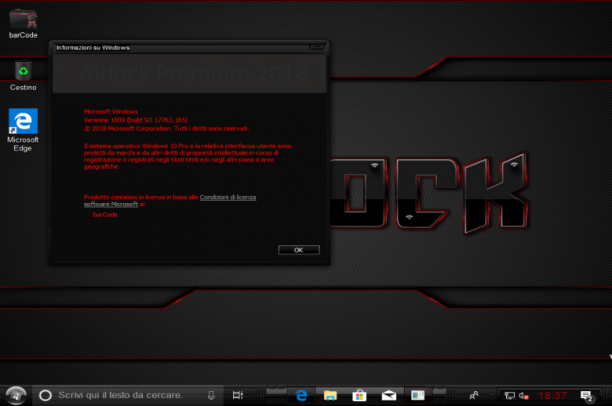Activate the microphone voice search icon
612x406 pixels.
coord(211,395)
